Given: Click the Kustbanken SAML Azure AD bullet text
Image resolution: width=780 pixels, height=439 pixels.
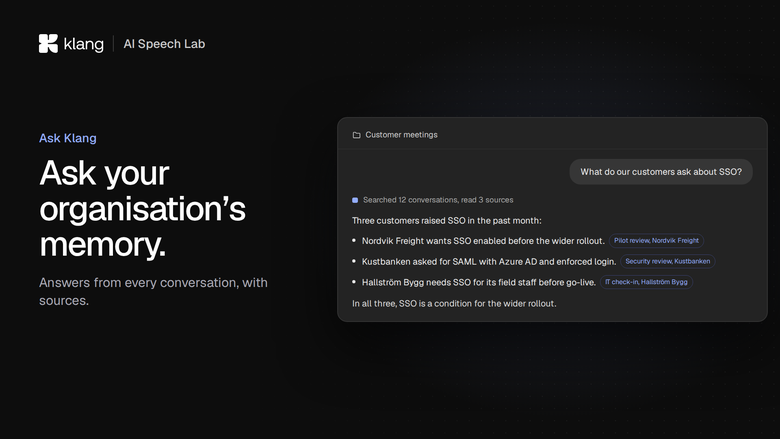Looking at the screenshot, I should coord(489,262).
